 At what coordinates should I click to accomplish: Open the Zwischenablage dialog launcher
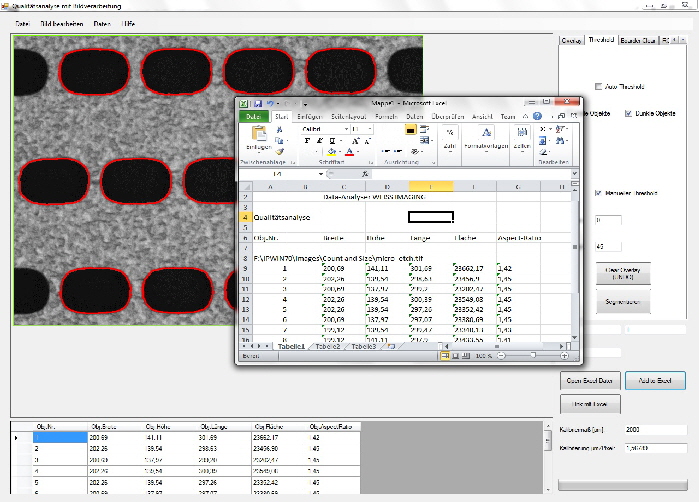[293, 163]
